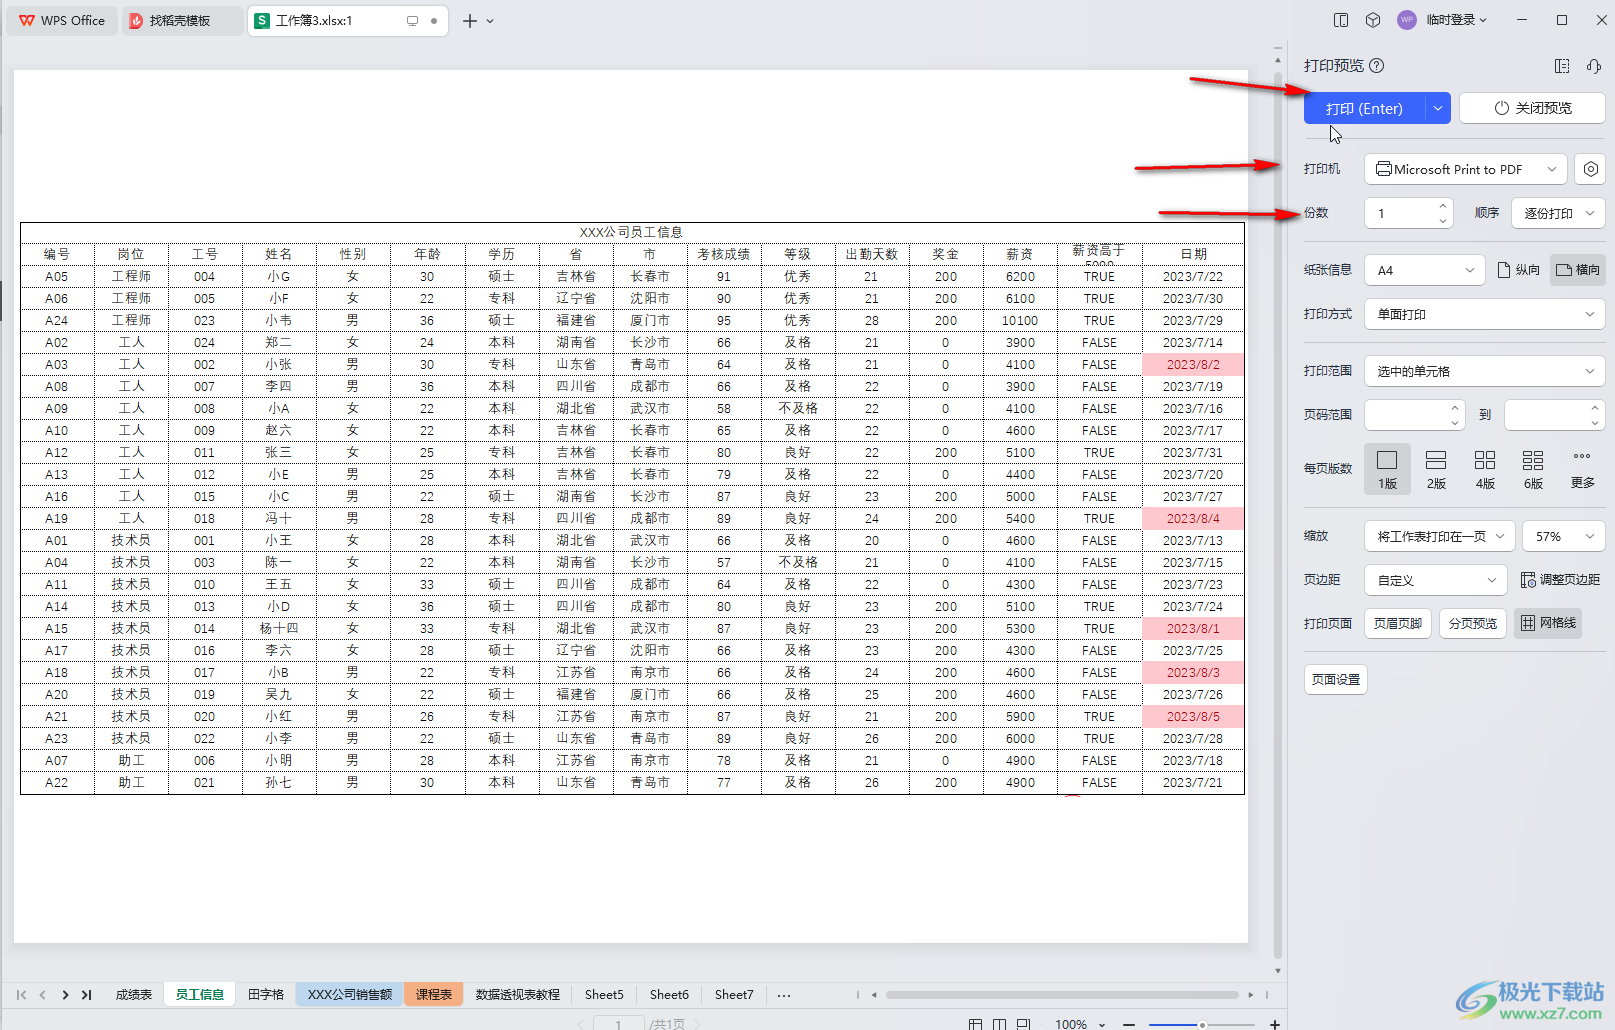Switch to the 员工信息 sheet tab
This screenshot has width=1615, height=1030.
[200, 994]
